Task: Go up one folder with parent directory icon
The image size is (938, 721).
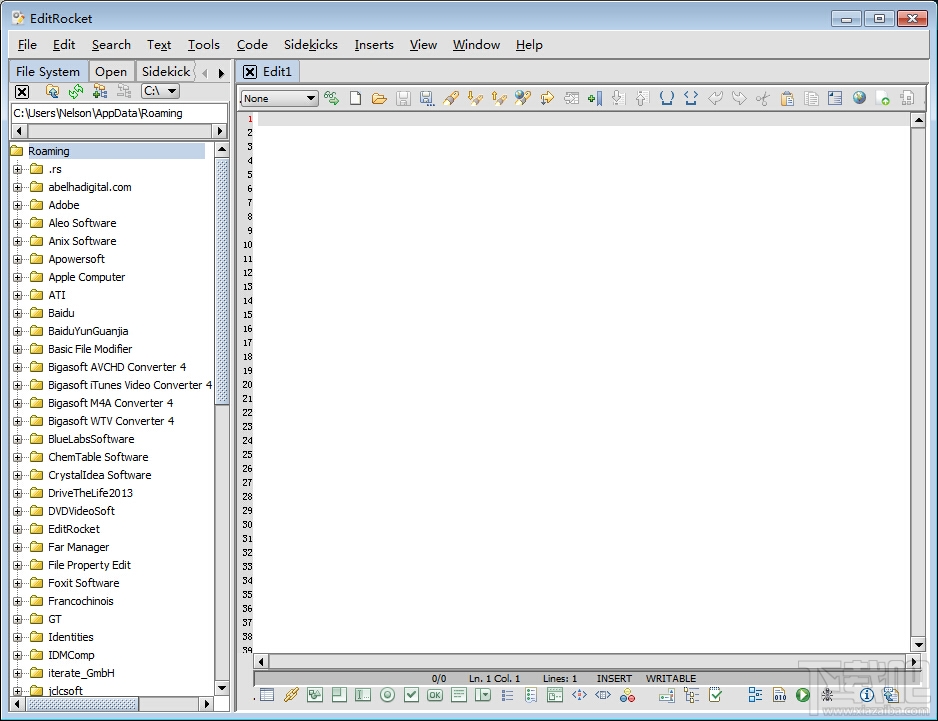Action: (x=52, y=91)
